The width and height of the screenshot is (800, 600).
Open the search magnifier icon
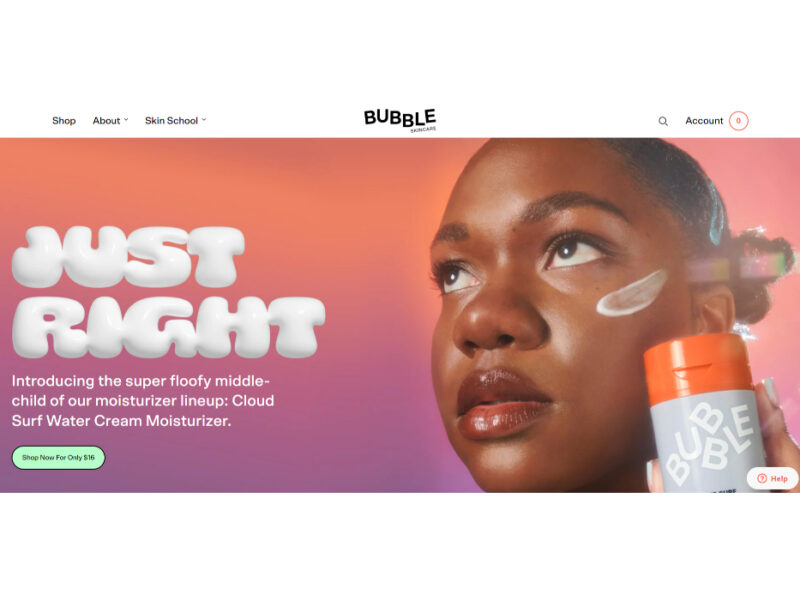(663, 121)
